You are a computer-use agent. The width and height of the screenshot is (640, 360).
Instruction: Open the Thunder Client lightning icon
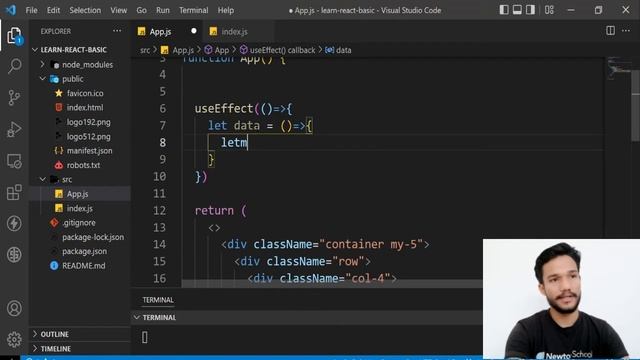[14, 223]
